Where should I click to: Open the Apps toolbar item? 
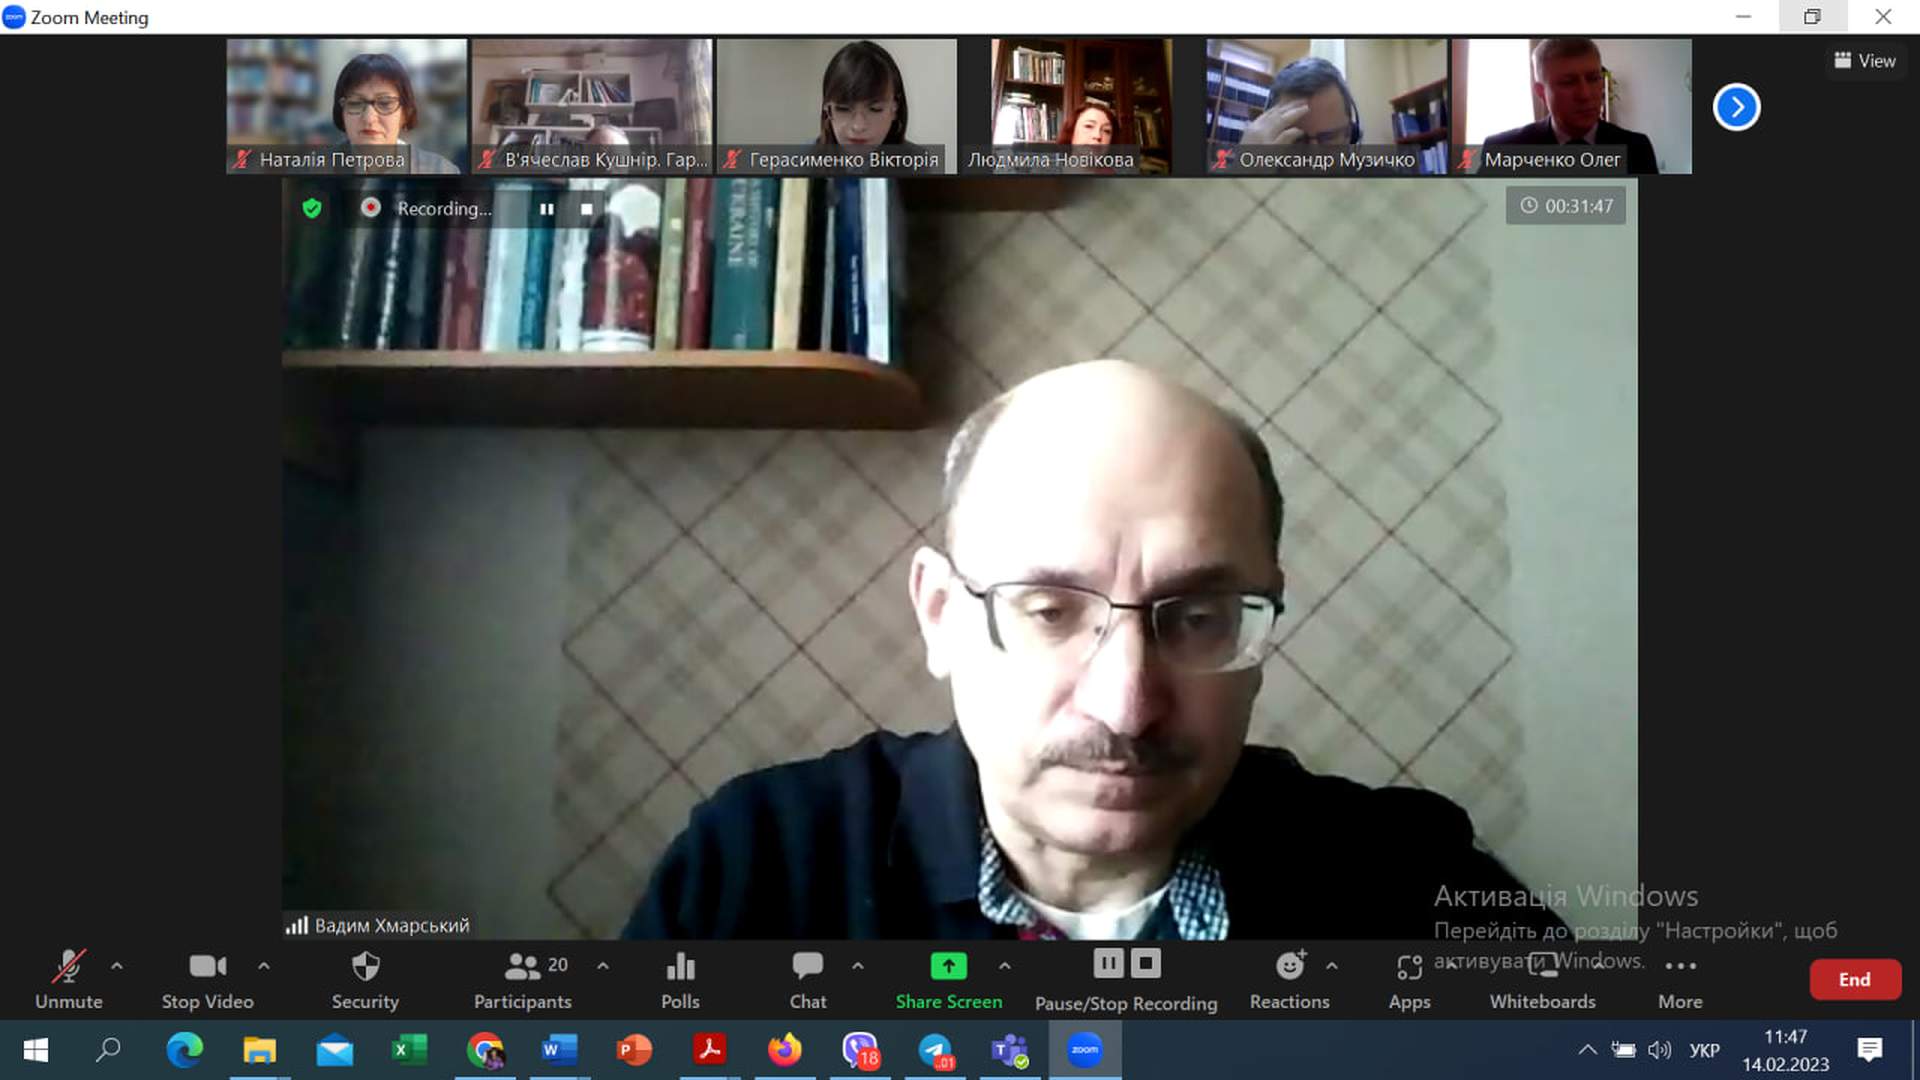pos(1410,979)
